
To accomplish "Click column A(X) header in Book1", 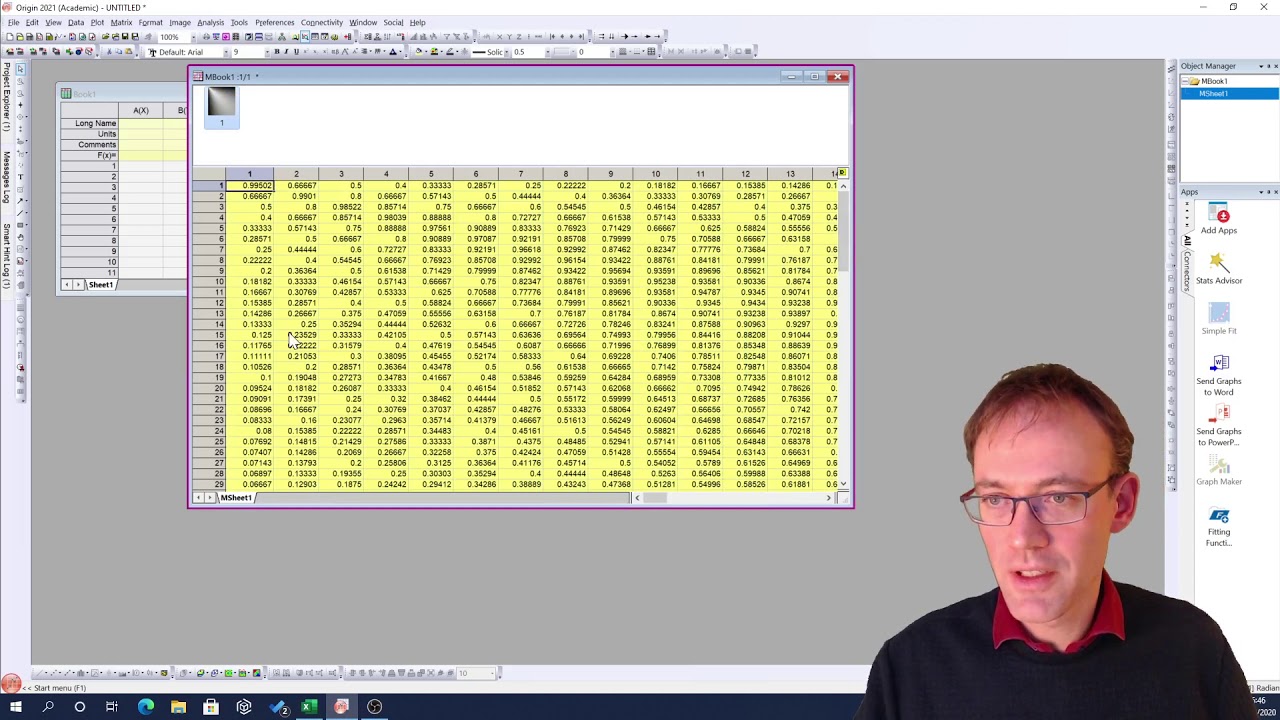I will (x=141, y=110).
